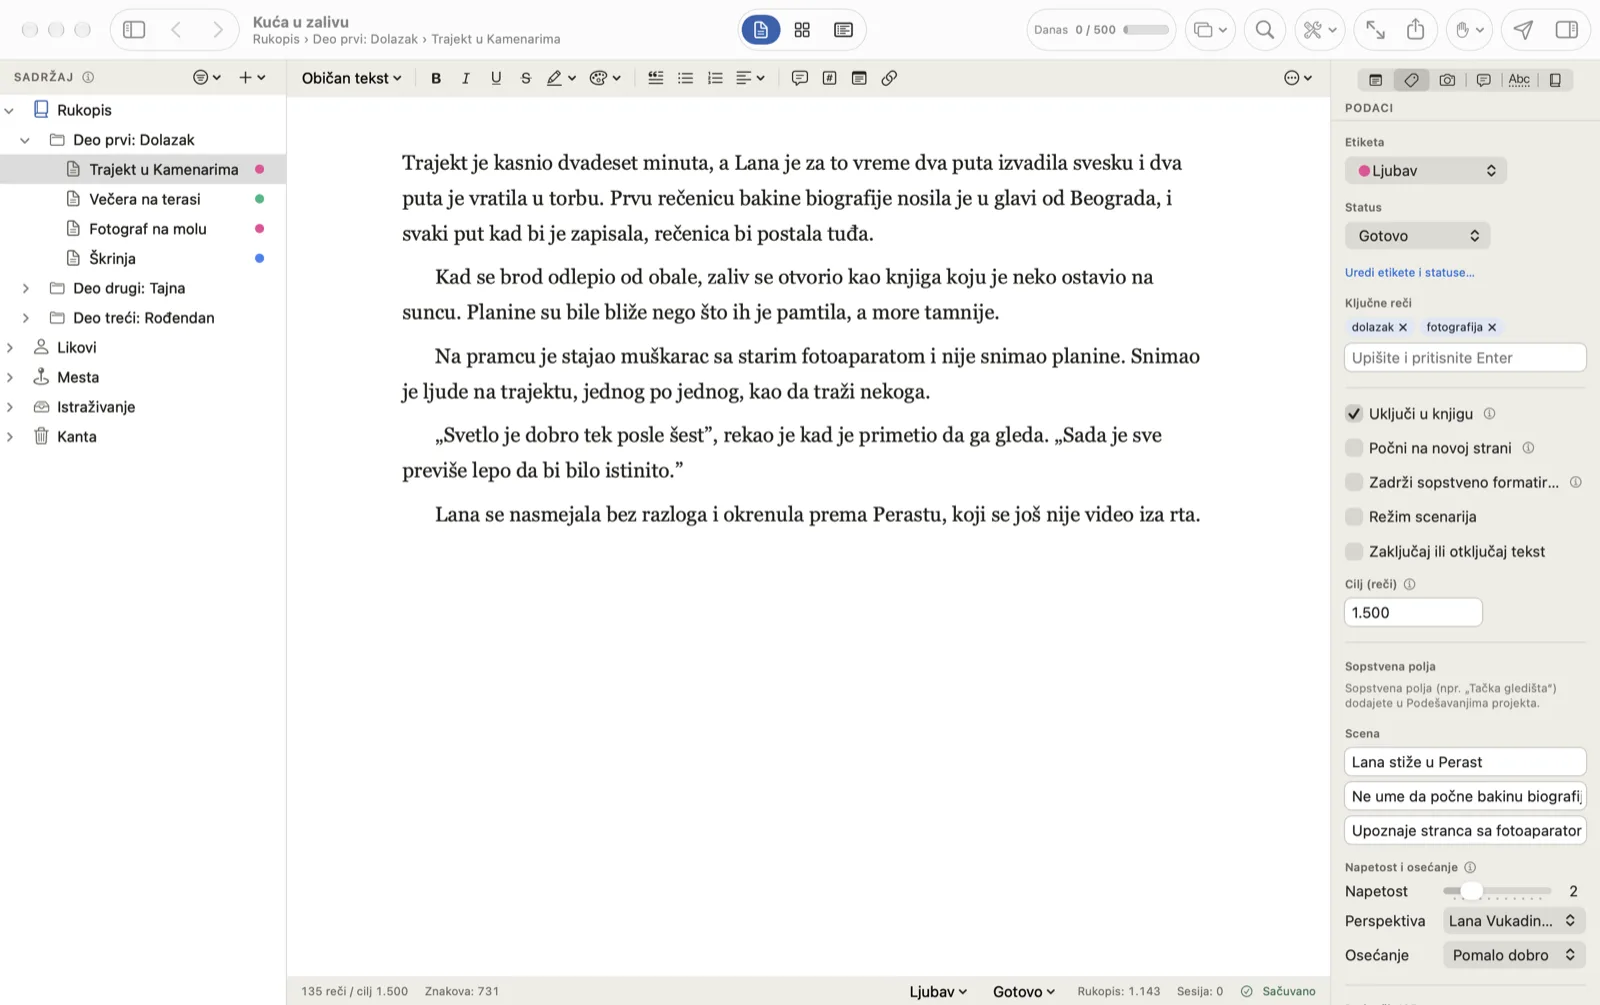The image size is (1600, 1005).
Task: Open the snapshots camera tab
Action: point(1447,80)
